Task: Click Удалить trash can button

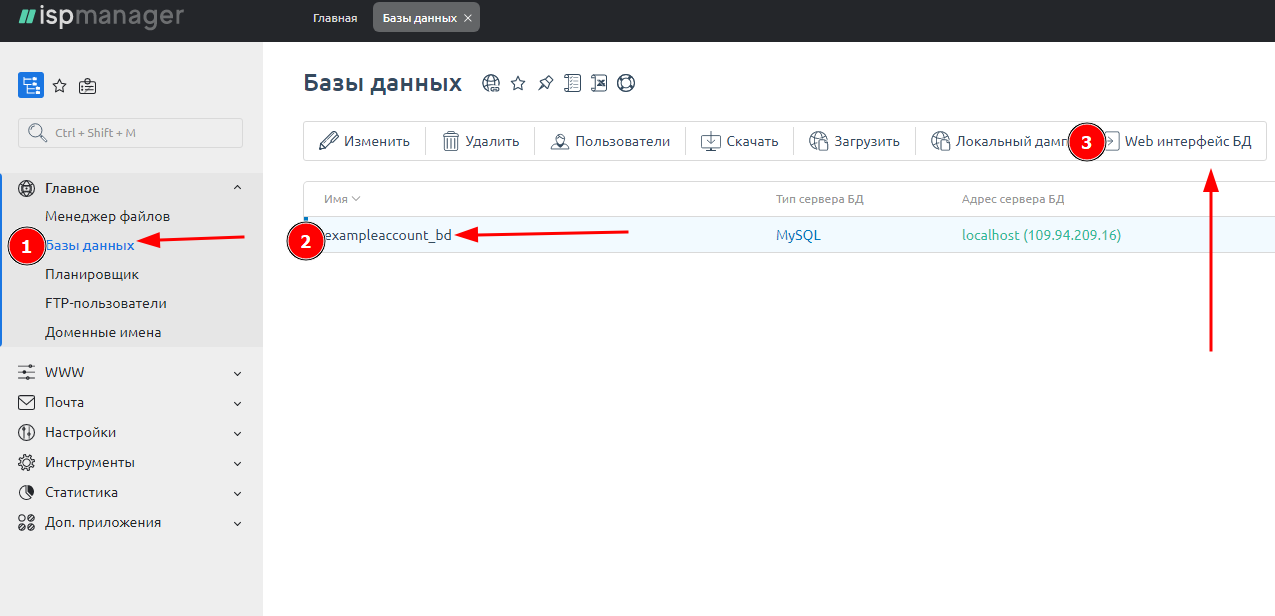Action: point(481,141)
